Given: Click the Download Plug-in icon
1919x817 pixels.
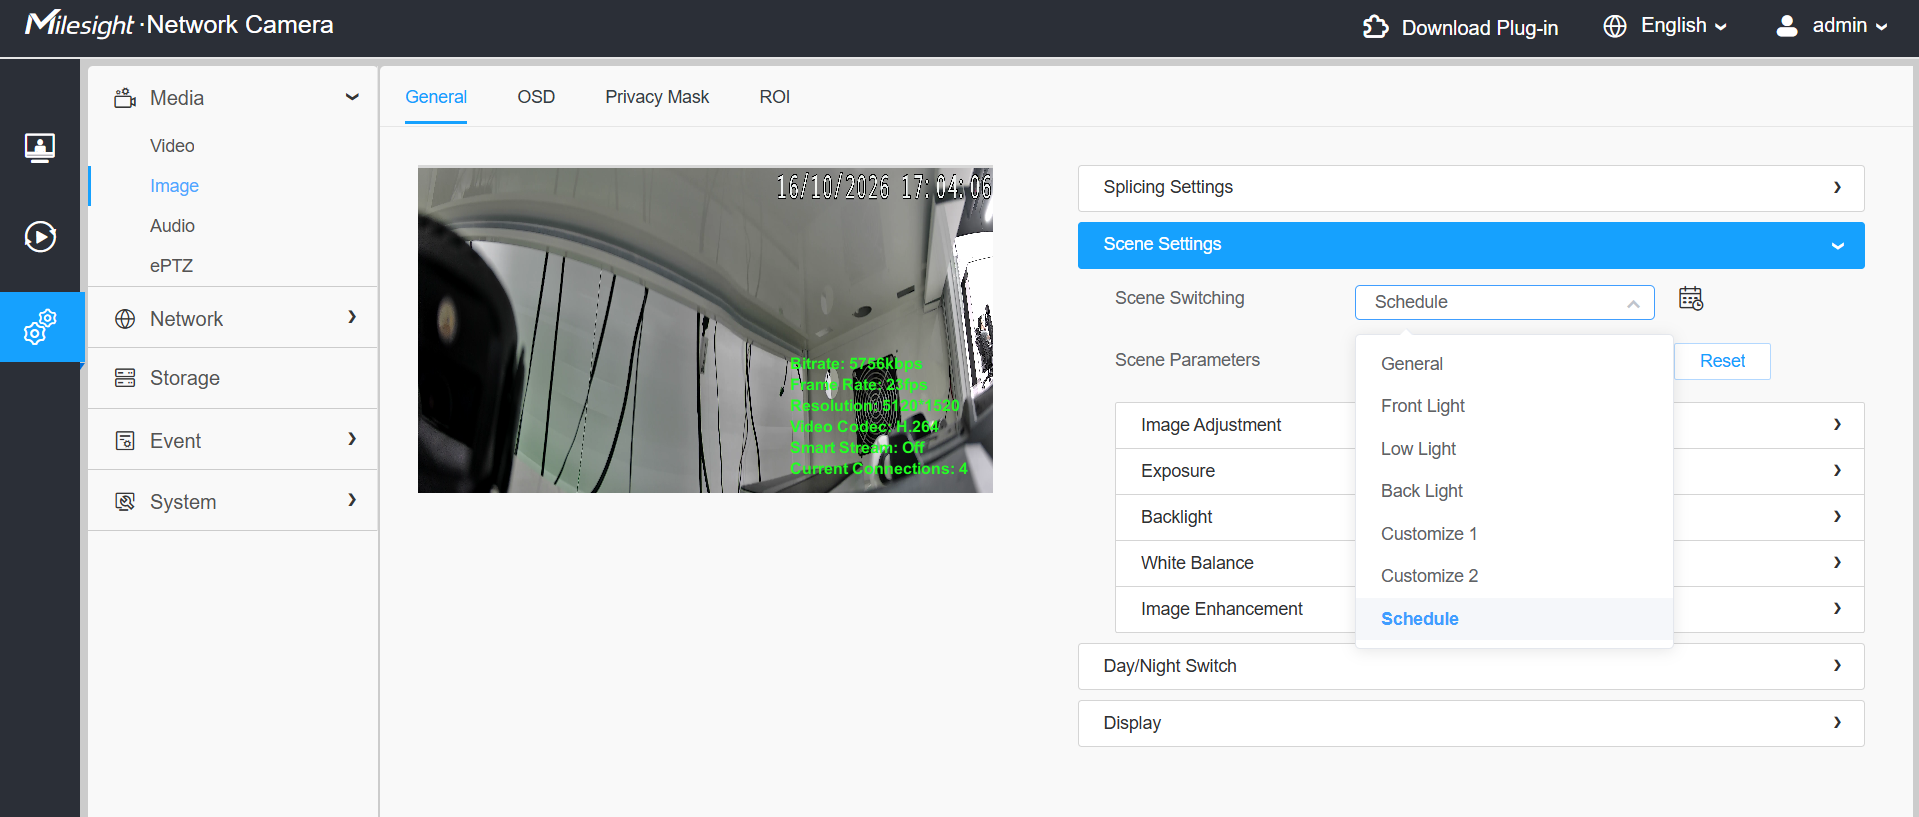Looking at the screenshot, I should point(1376,27).
